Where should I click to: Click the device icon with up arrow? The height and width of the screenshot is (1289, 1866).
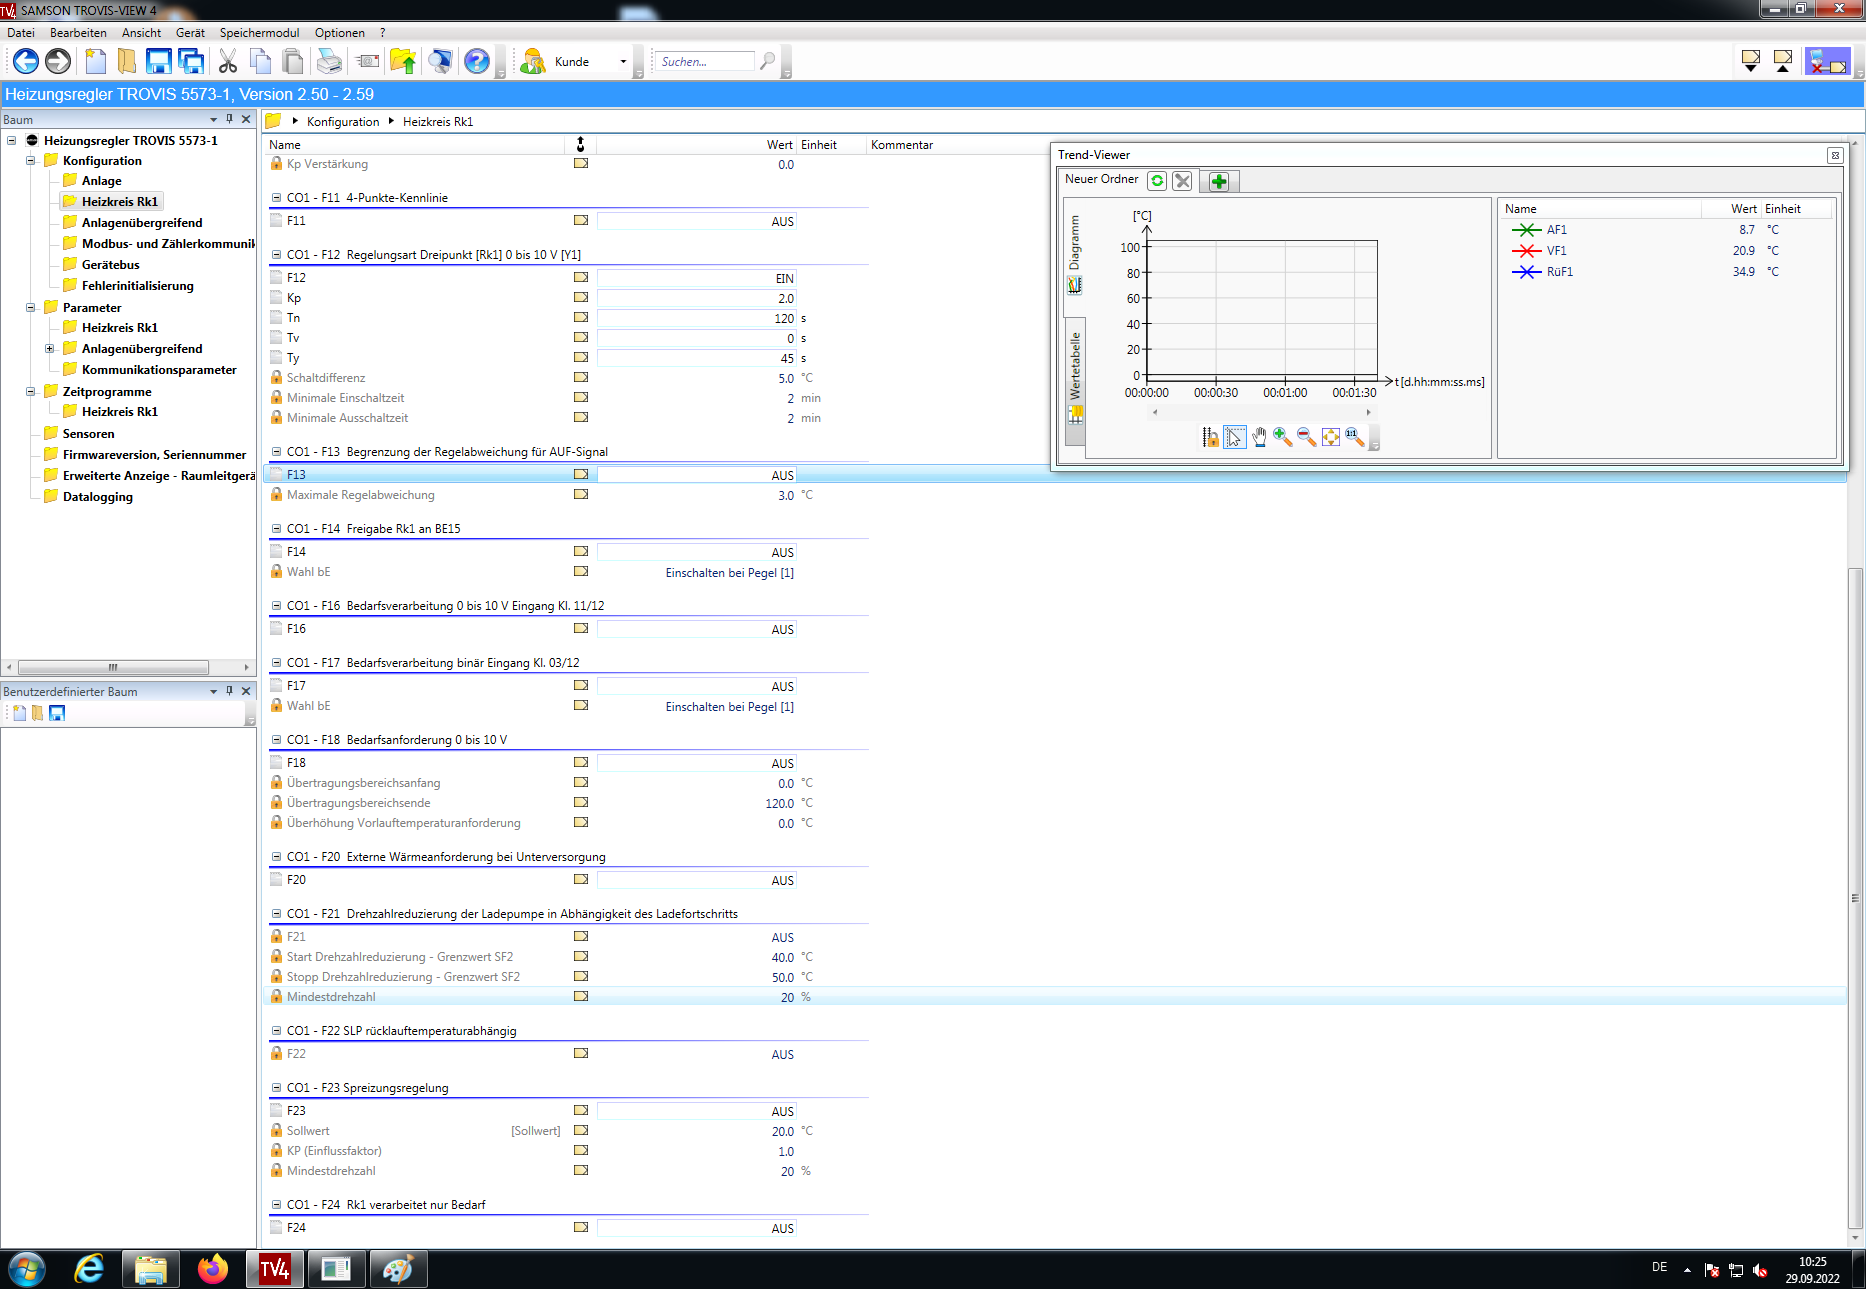pyautogui.click(x=1783, y=62)
